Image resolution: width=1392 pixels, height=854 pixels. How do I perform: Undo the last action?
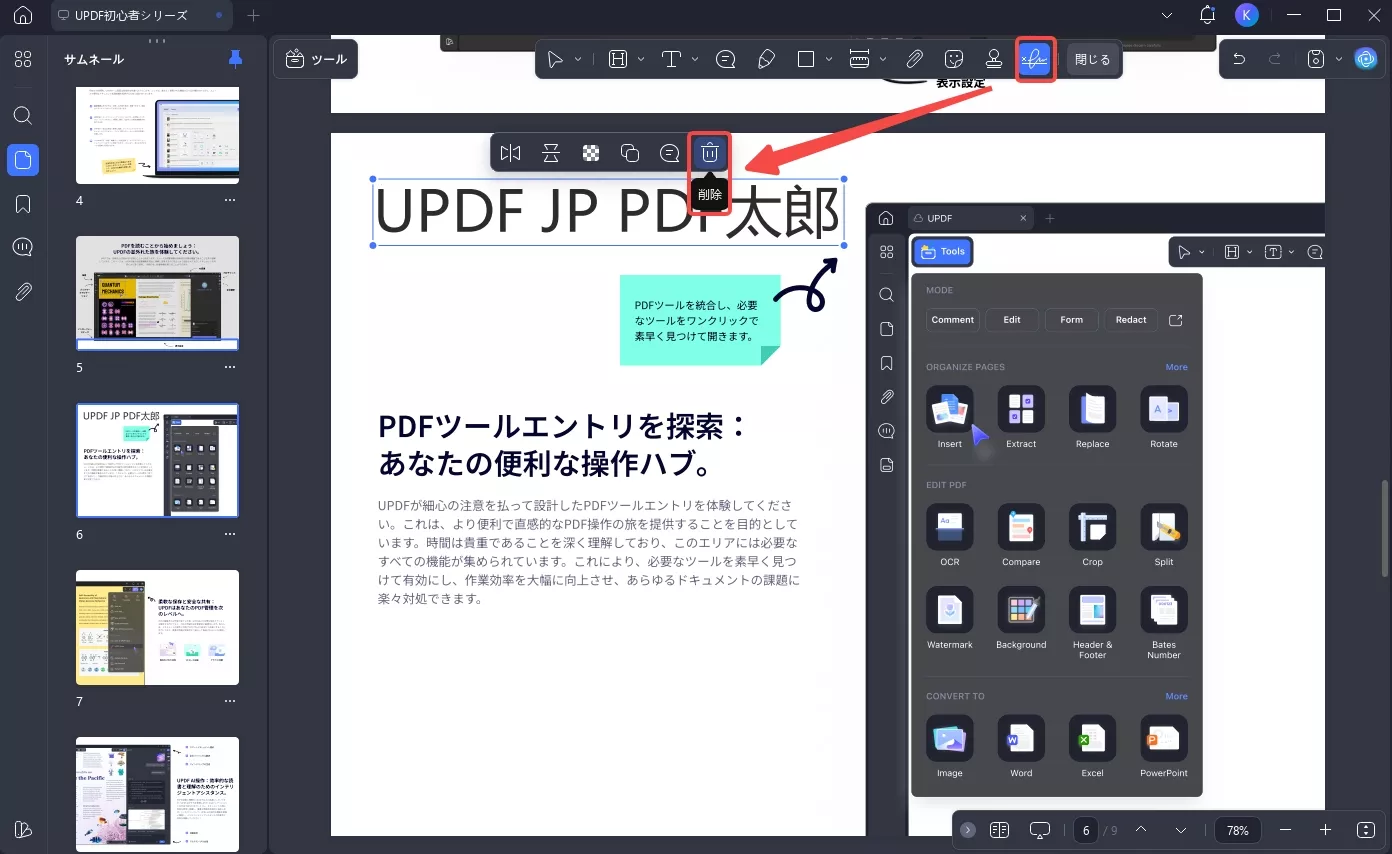[x=1239, y=59]
